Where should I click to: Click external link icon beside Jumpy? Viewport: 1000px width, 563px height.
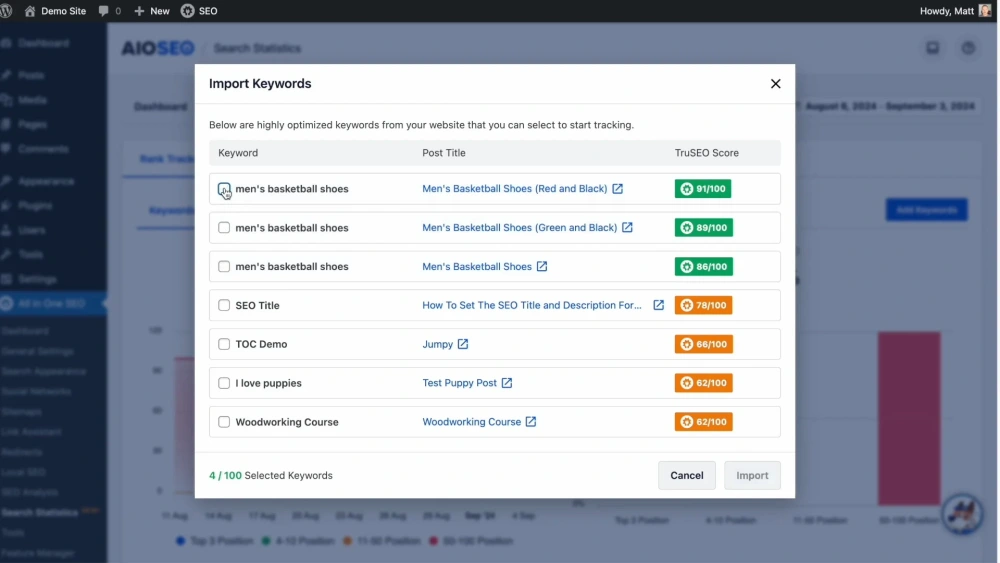(463, 344)
